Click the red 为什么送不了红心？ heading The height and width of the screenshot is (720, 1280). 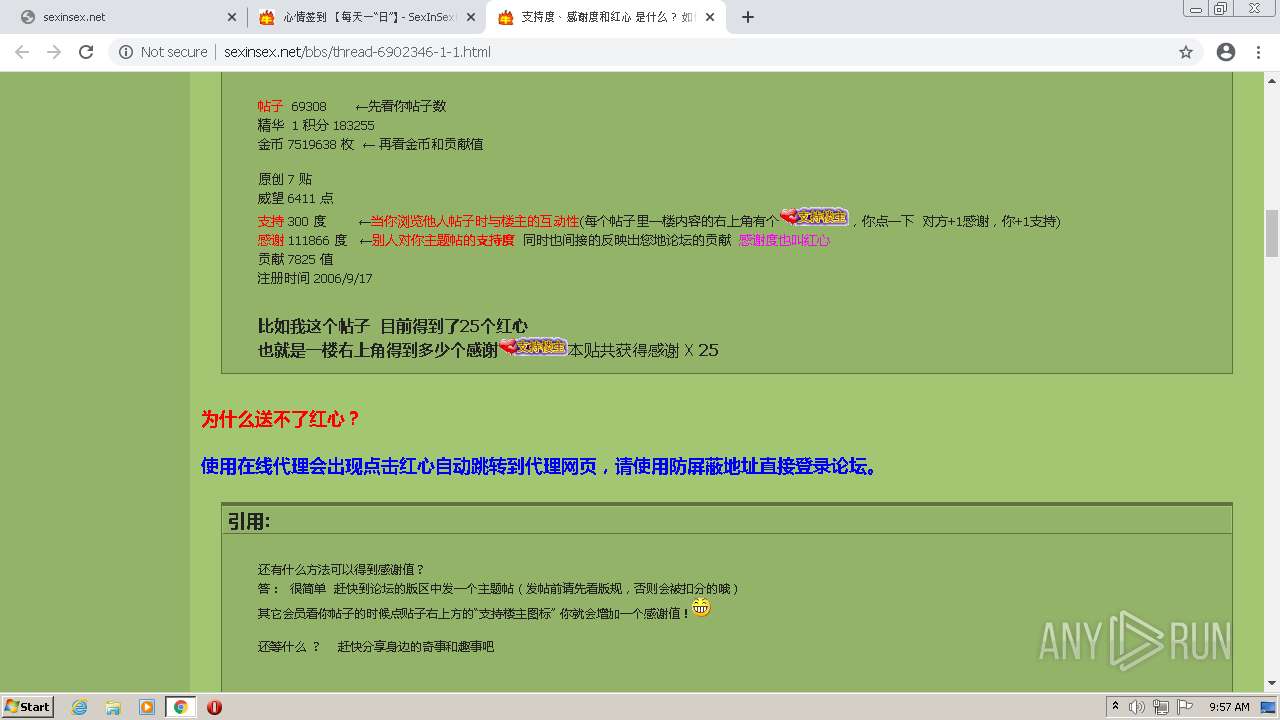281,419
